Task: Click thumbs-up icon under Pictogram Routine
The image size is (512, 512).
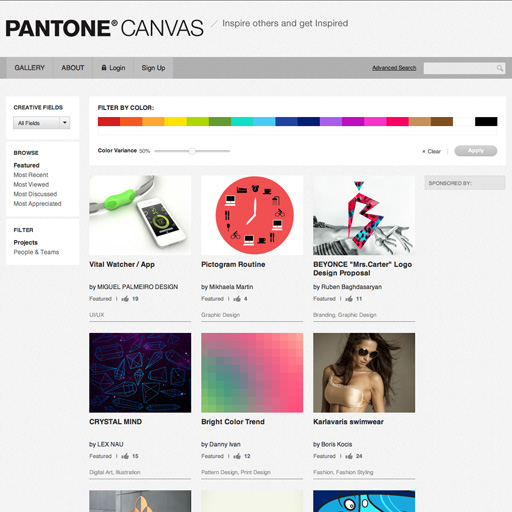Action: [237, 299]
